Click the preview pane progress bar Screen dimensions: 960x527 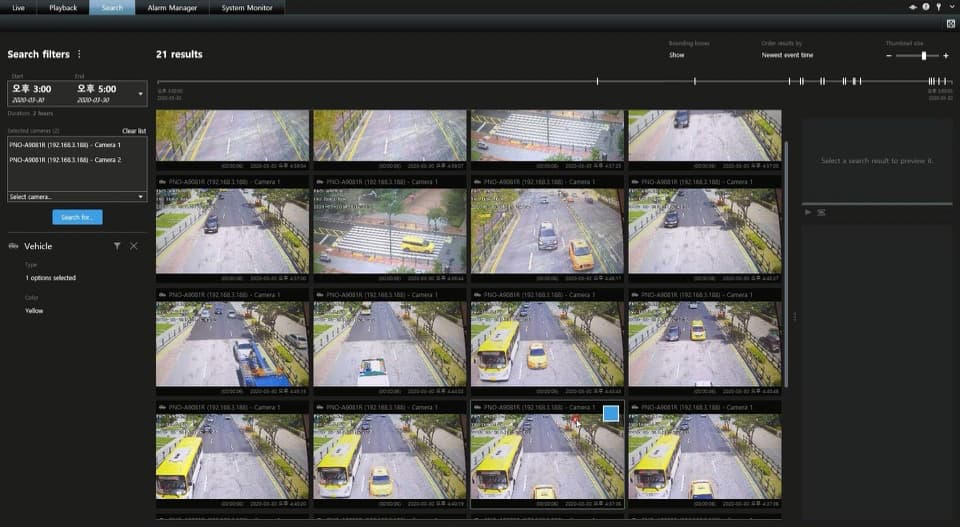(x=877, y=204)
